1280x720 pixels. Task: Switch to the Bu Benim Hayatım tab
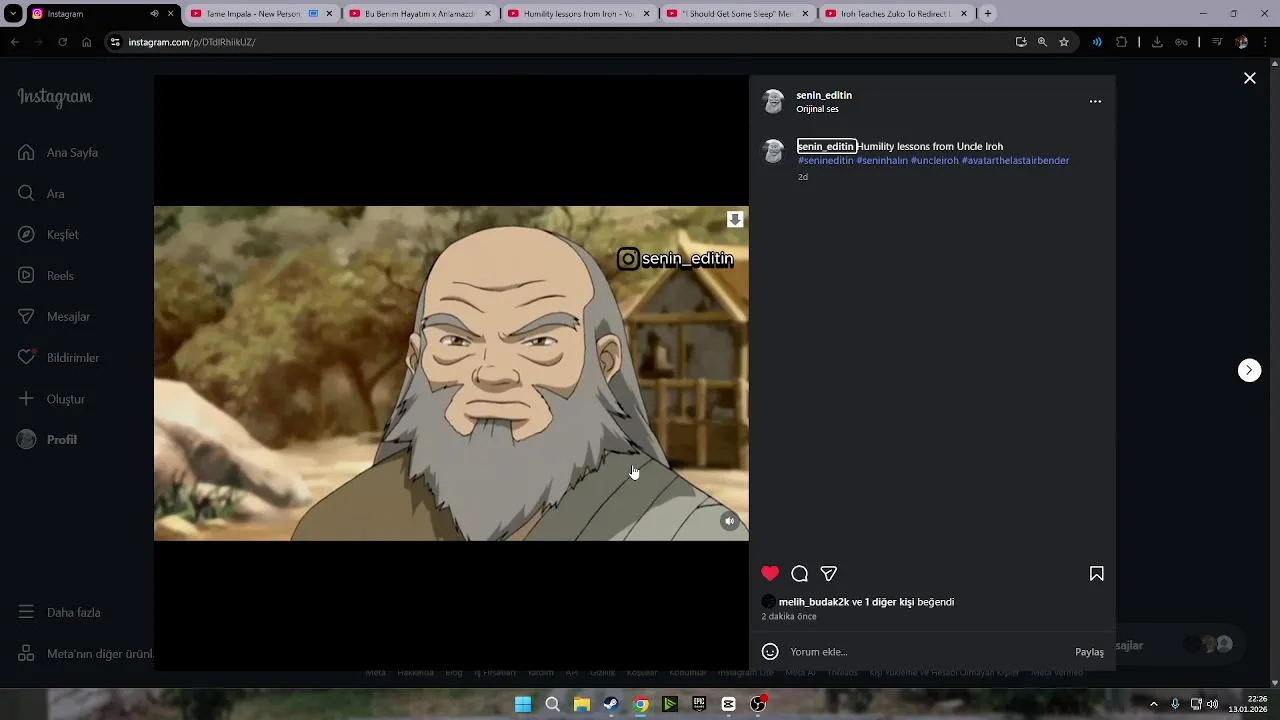point(420,14)
